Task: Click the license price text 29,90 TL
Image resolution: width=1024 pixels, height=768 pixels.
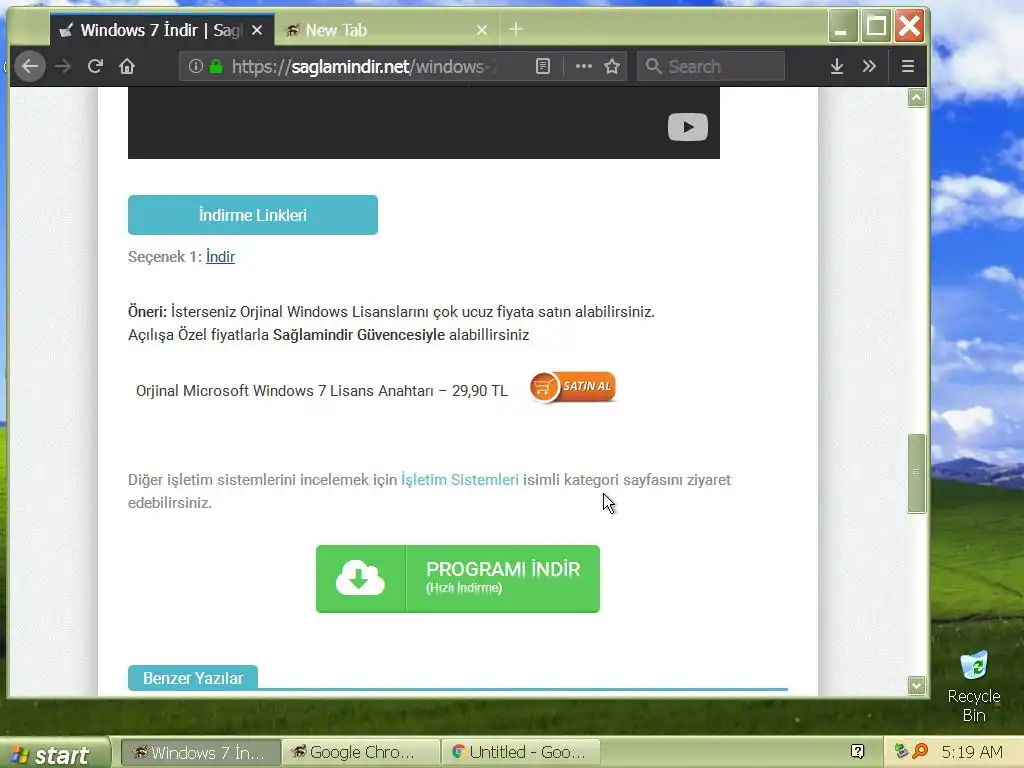Action: (x=479, y=391)
